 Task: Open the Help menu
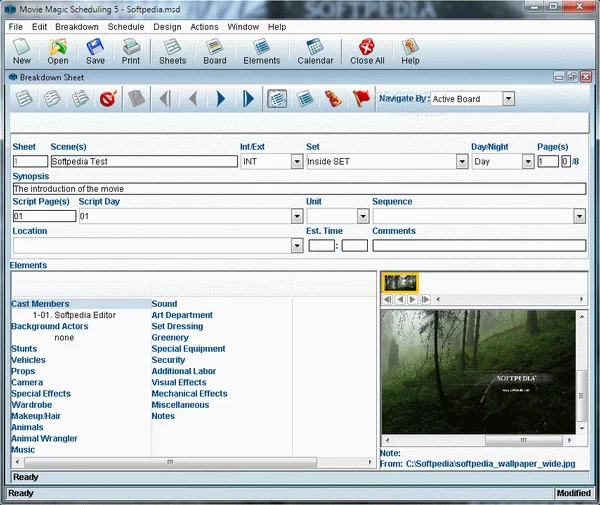tap(277, 27)
